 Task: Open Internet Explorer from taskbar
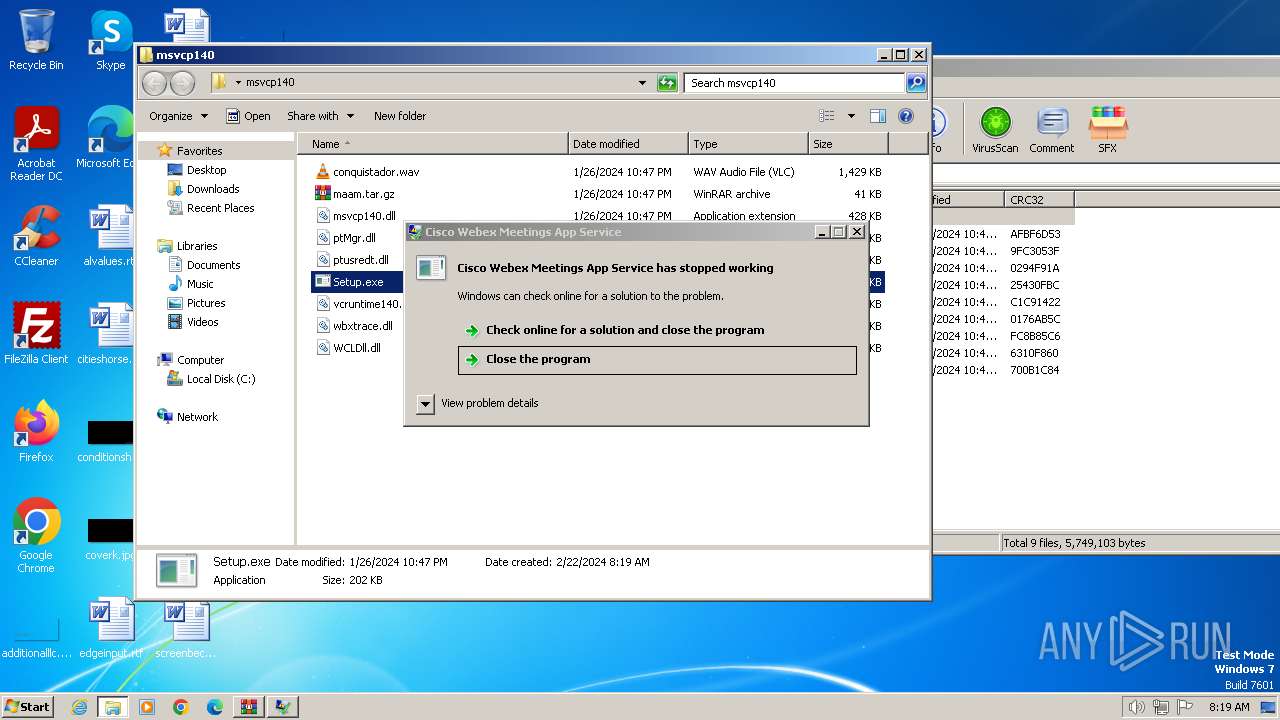(x=79, y=707)
